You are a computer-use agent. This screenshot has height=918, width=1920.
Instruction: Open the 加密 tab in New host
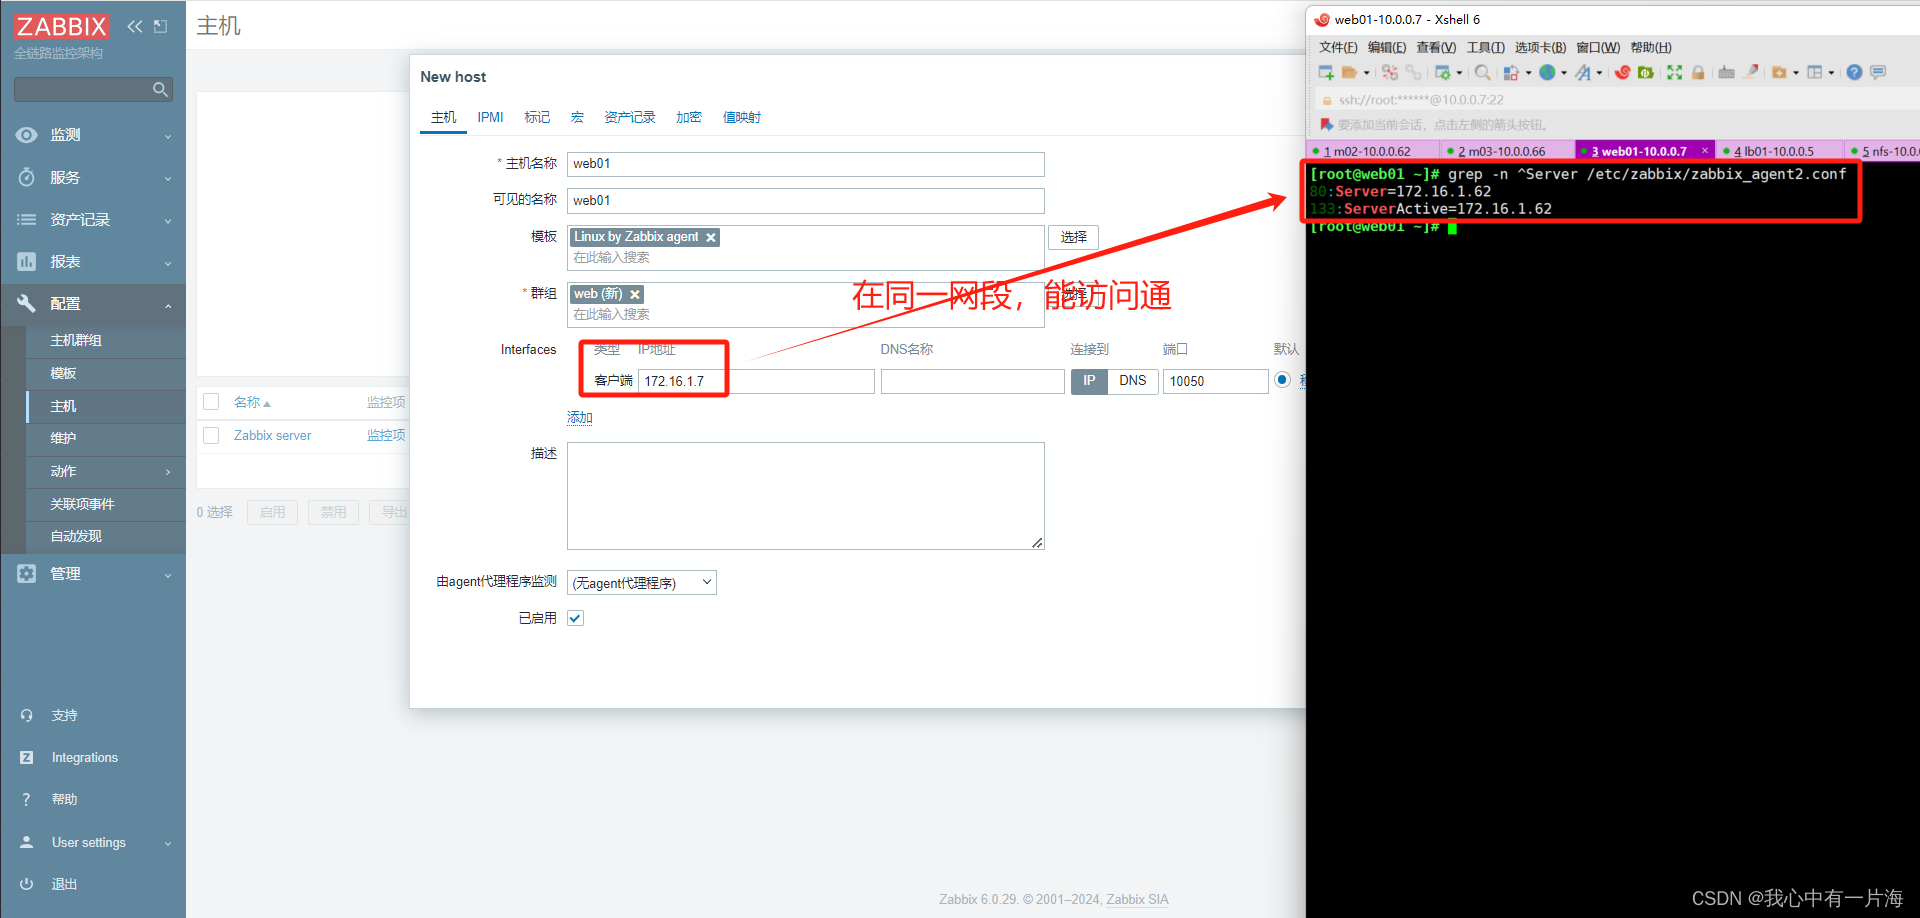pyautogui.click(x=689, y=117)
